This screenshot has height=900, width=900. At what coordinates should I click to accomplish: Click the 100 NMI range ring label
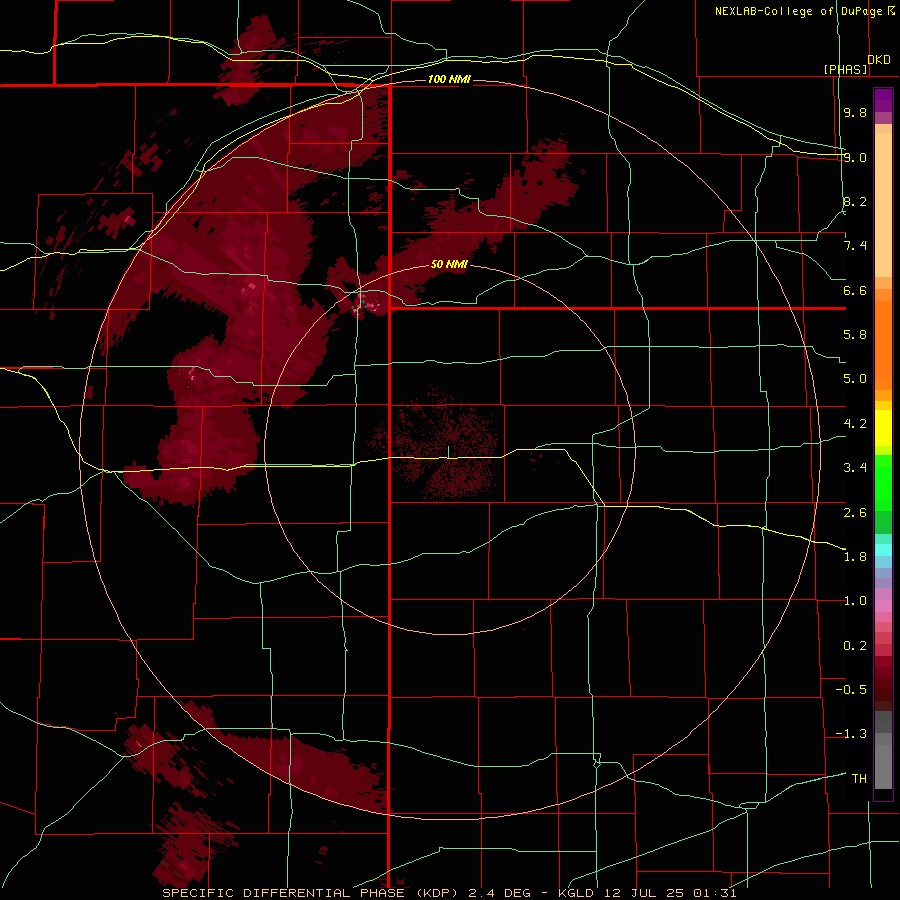coord(449,79)
